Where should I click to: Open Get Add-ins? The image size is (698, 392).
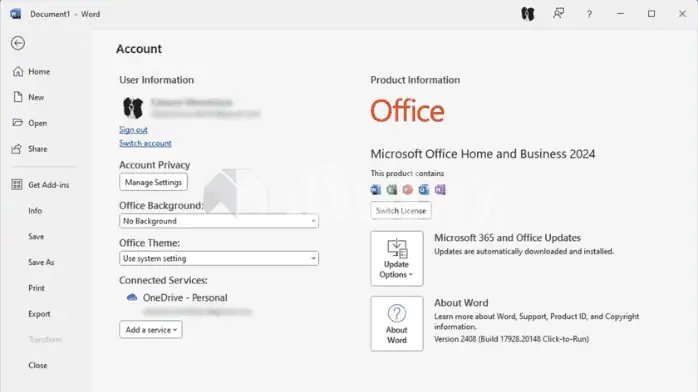tap(40, 185)
